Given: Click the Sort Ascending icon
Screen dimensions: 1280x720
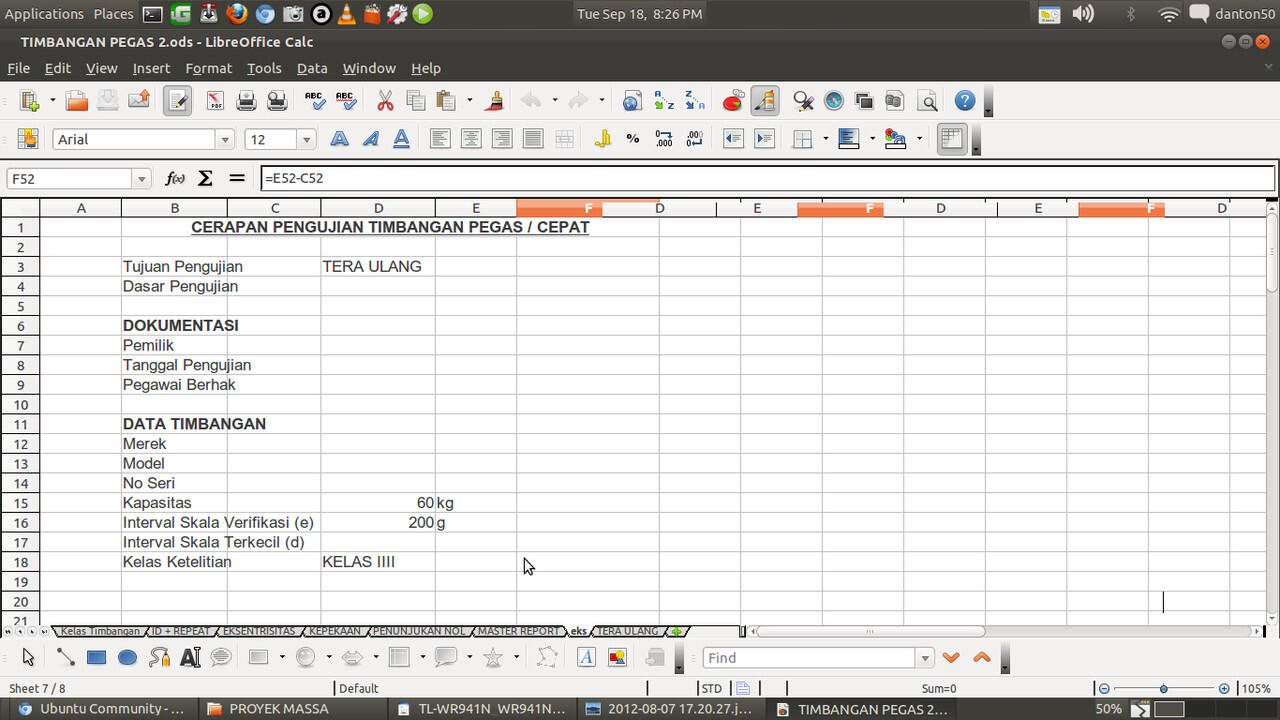Looking at the screenshot, I should 663,101.
